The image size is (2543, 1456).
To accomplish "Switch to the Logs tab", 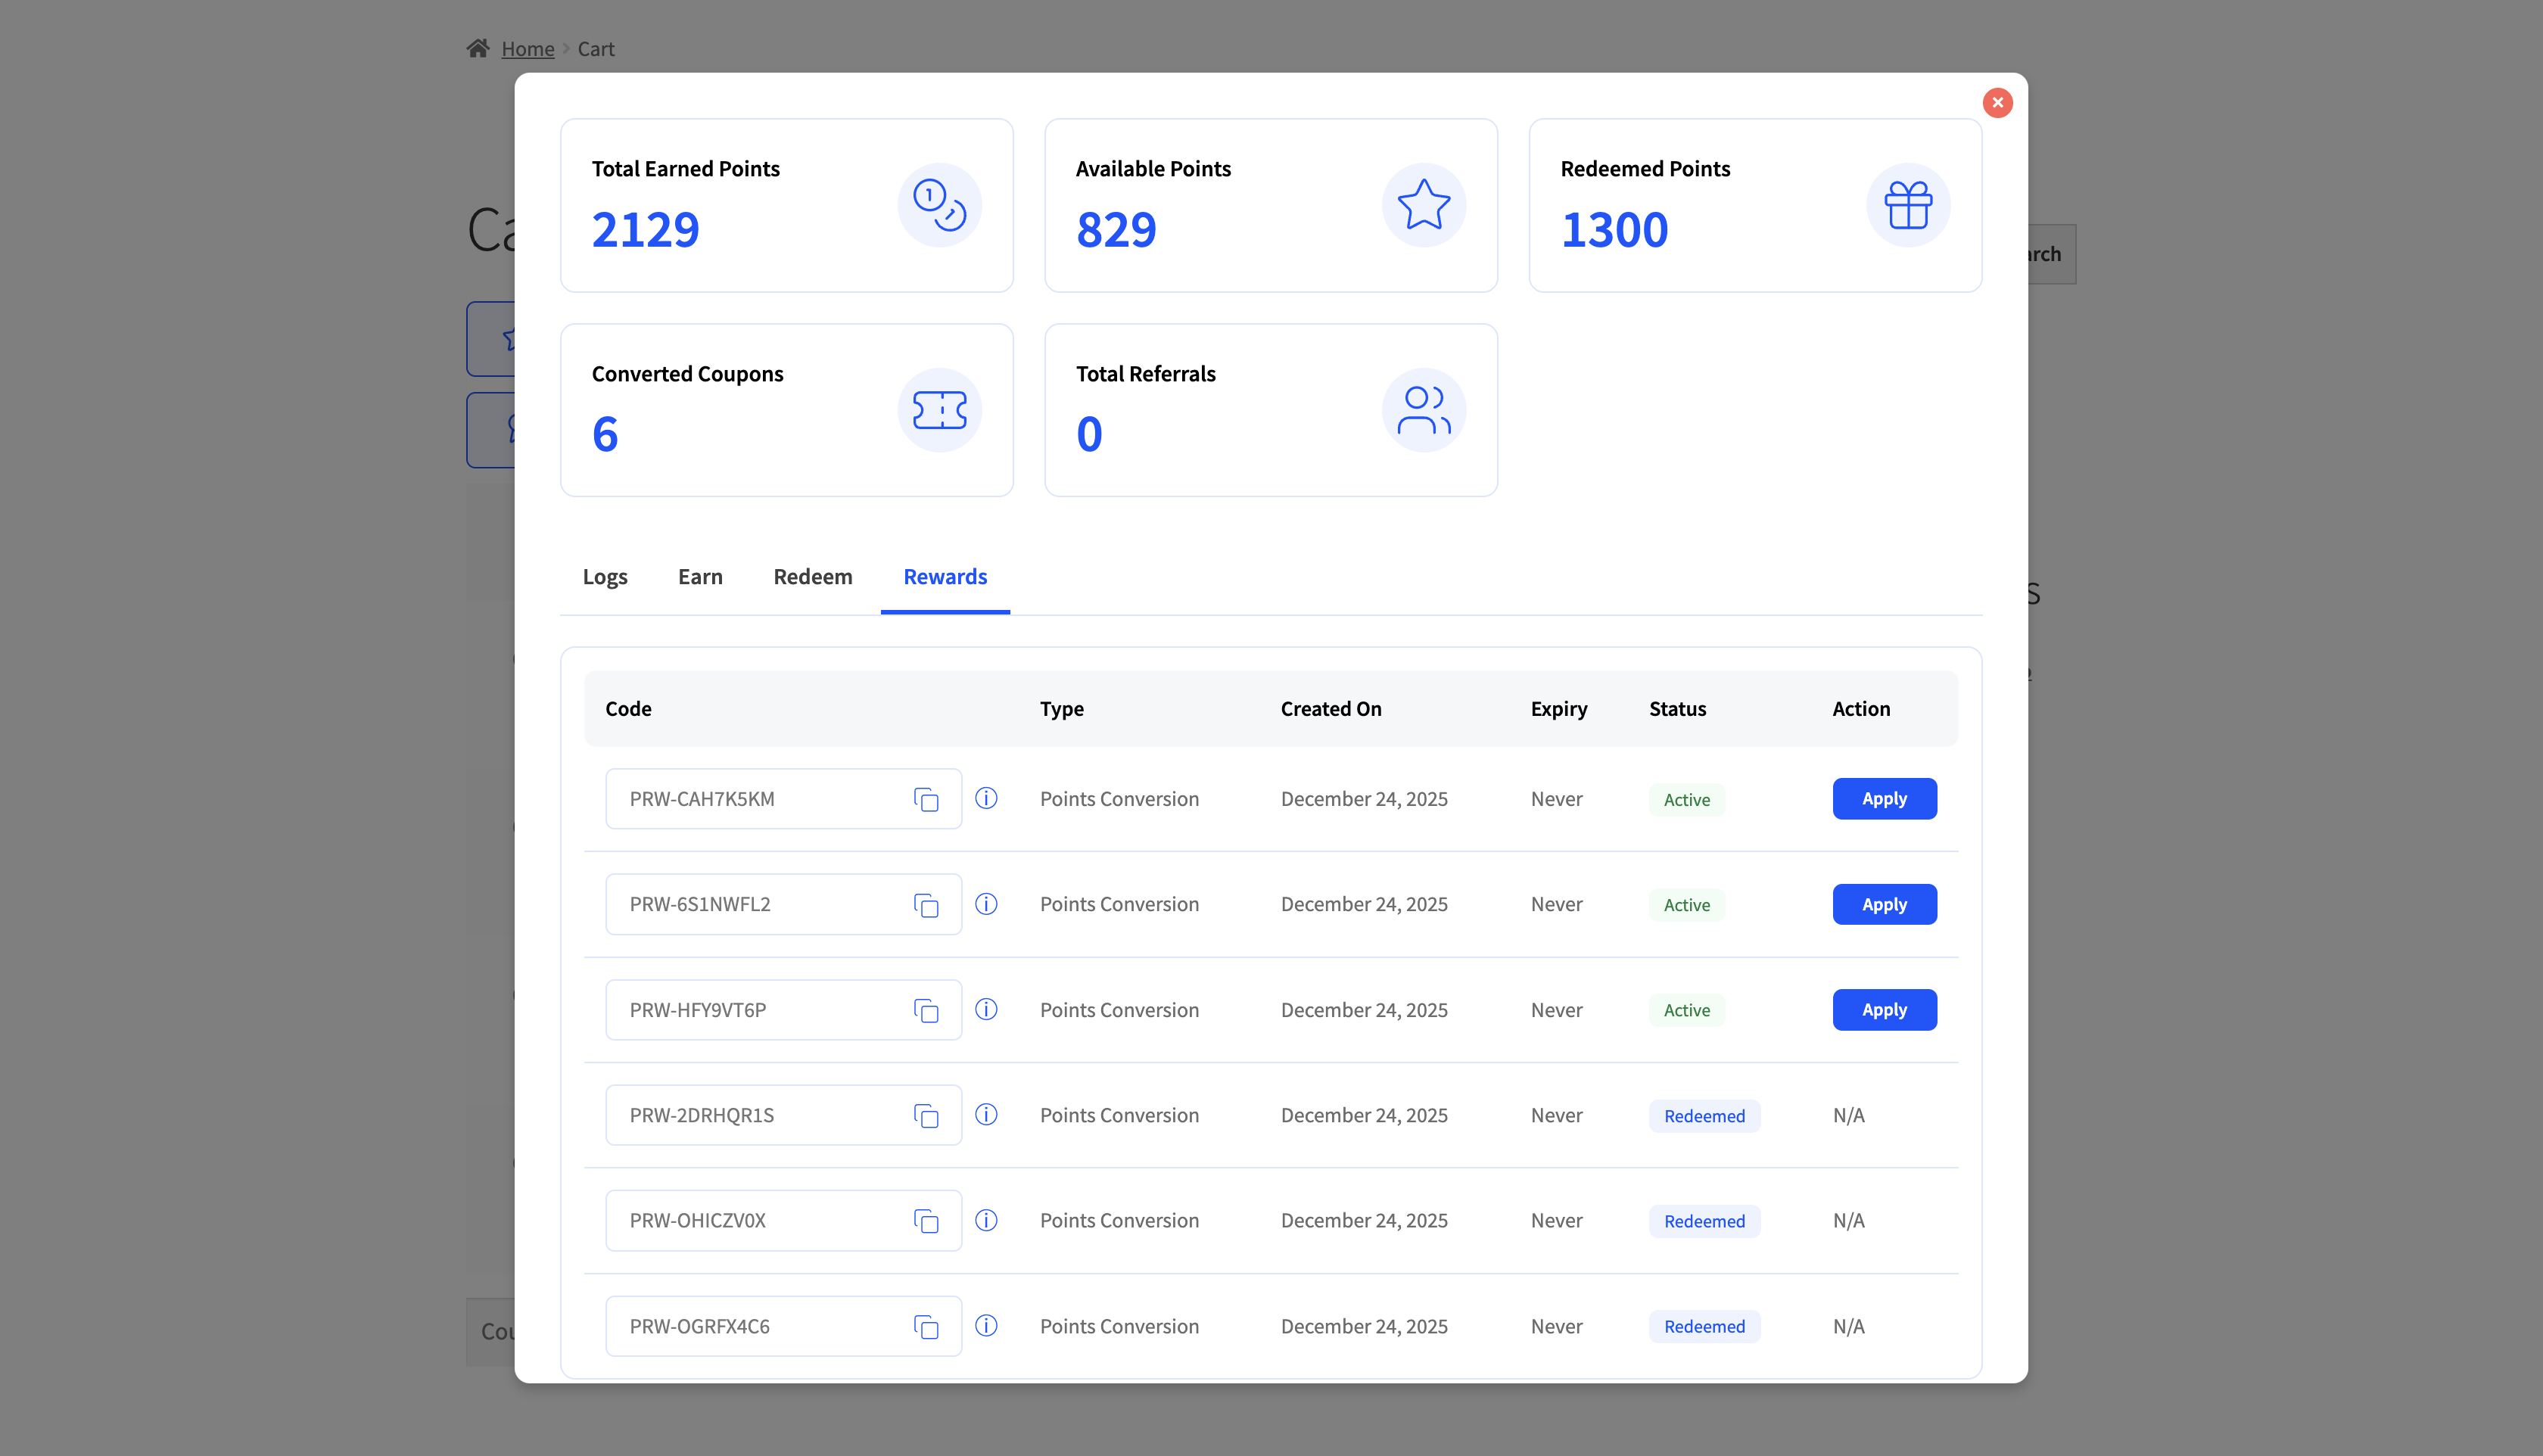I will 604,577.
